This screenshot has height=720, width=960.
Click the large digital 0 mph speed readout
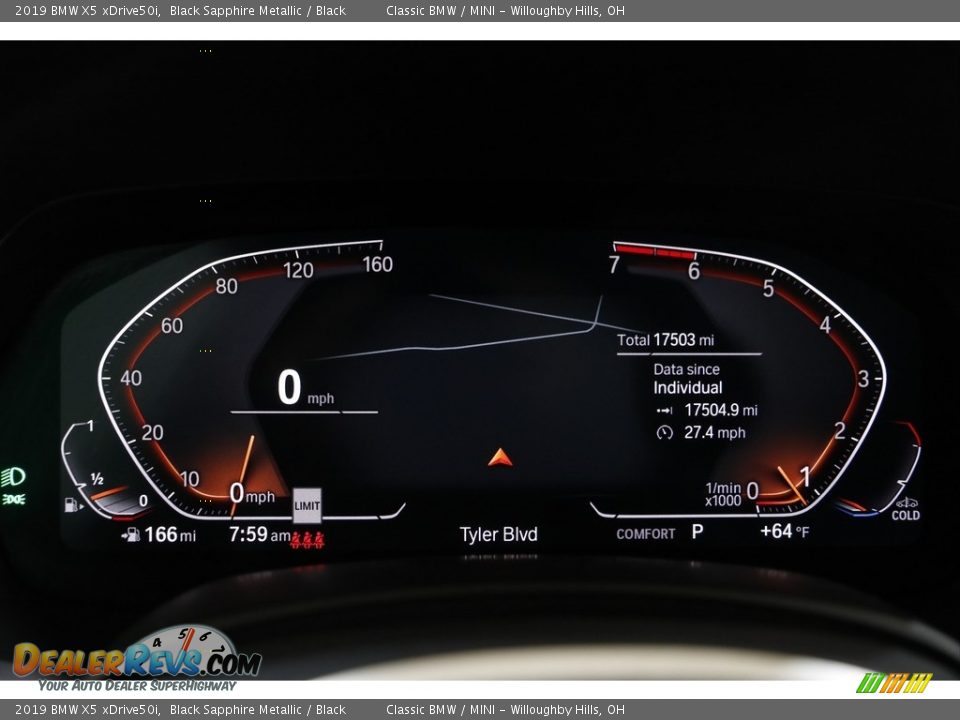pos(306,388)
